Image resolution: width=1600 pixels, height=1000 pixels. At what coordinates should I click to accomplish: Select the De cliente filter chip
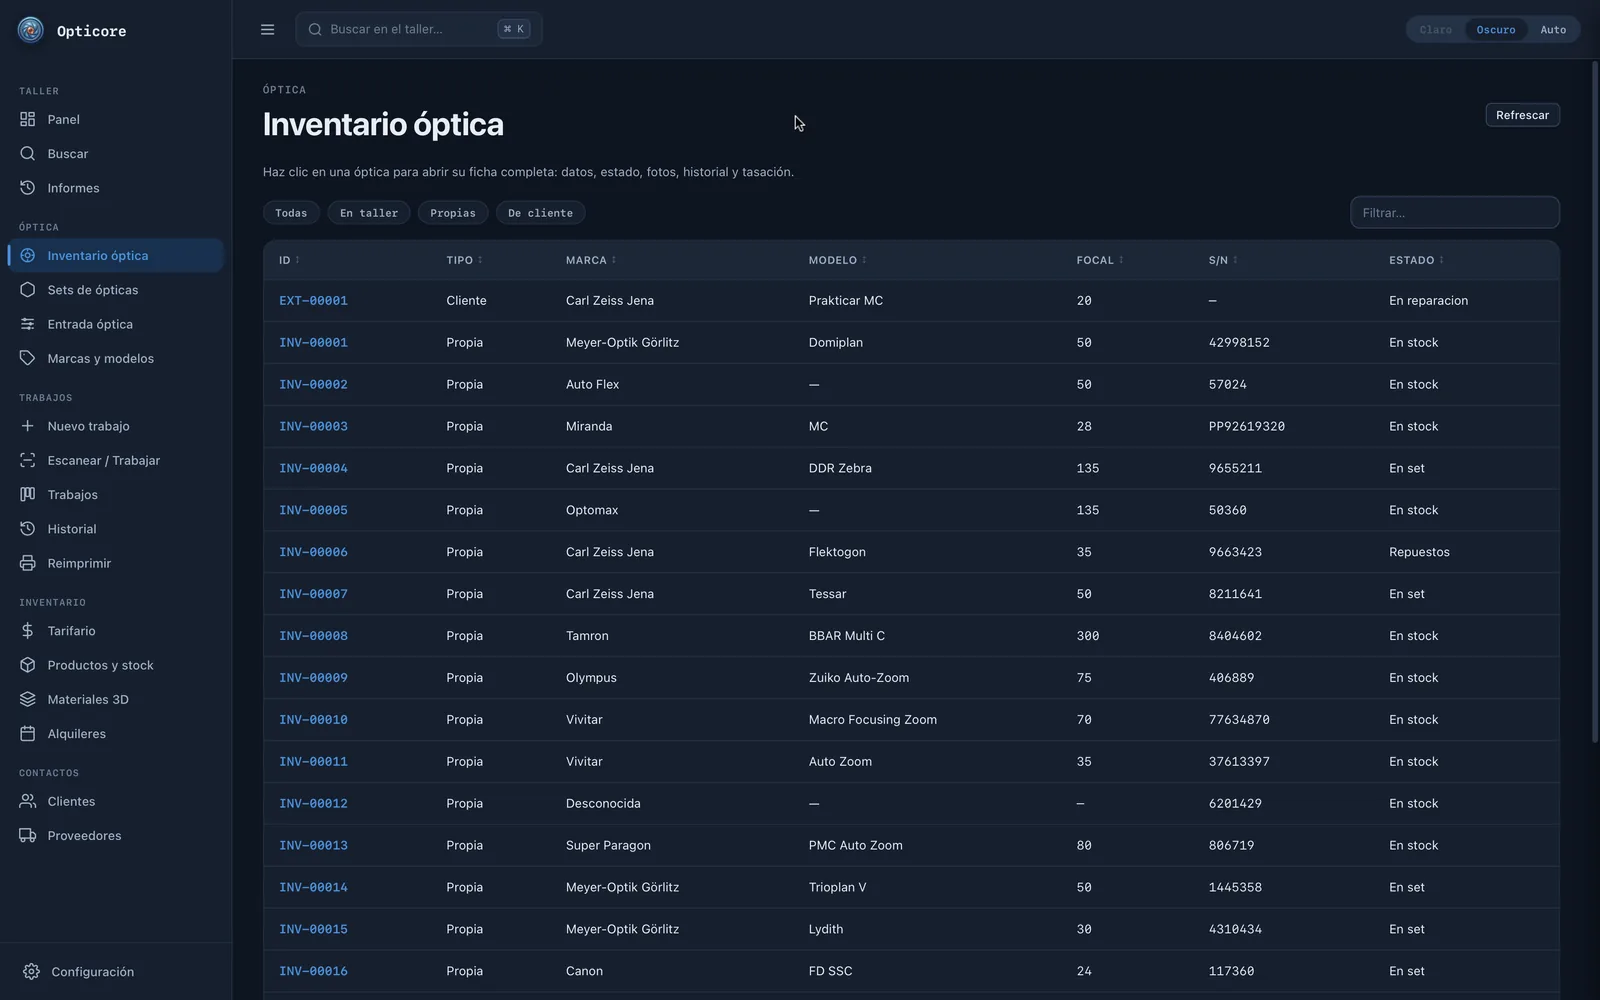tap(540, 213)
